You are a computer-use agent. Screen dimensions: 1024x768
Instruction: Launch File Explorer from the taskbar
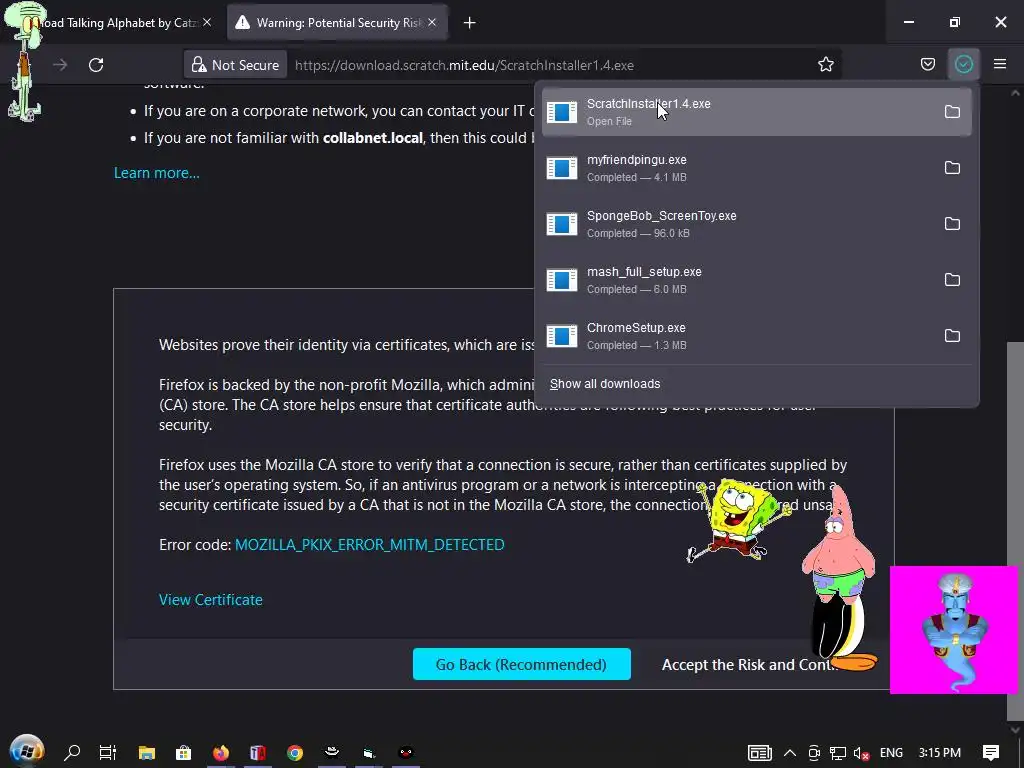147,752
